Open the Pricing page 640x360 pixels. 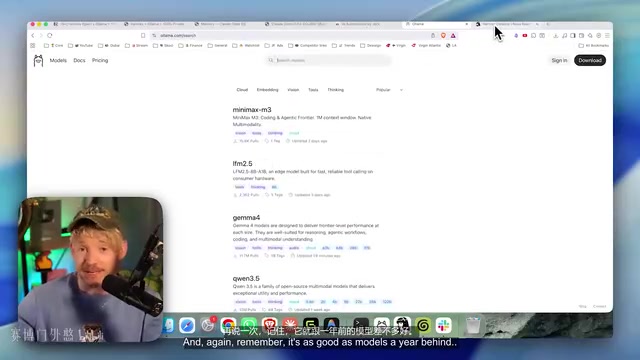pos(100,60)
